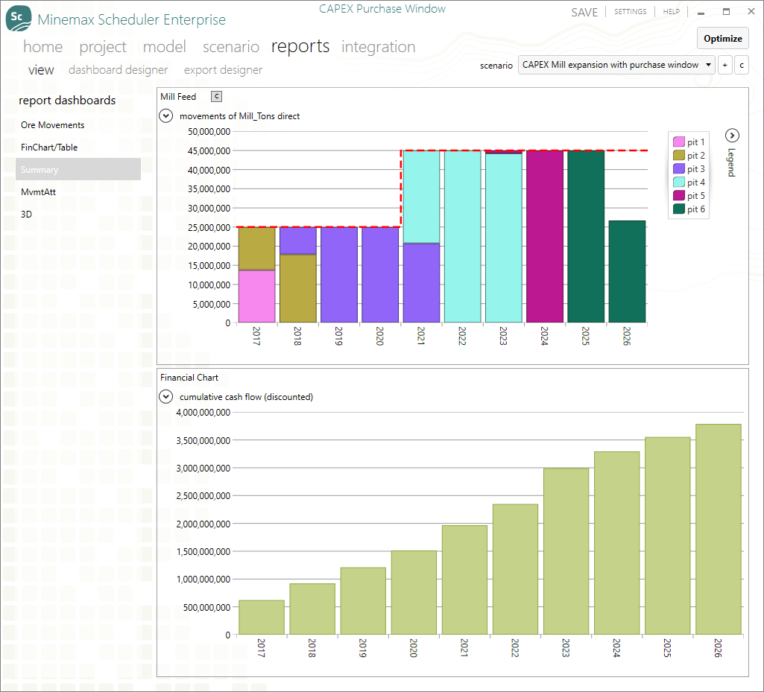Click the vertical 'Legend' label
The height and width of the screenshot is (692, 764).
click(x=731, y=162)
